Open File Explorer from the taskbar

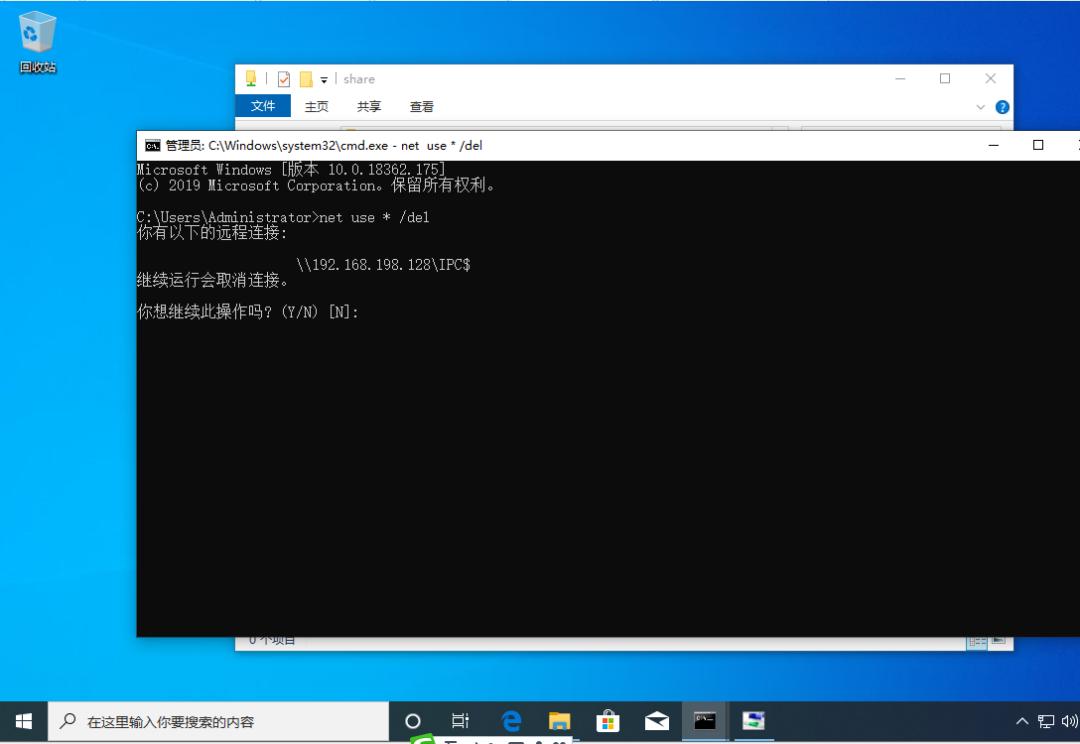point(559,721)
